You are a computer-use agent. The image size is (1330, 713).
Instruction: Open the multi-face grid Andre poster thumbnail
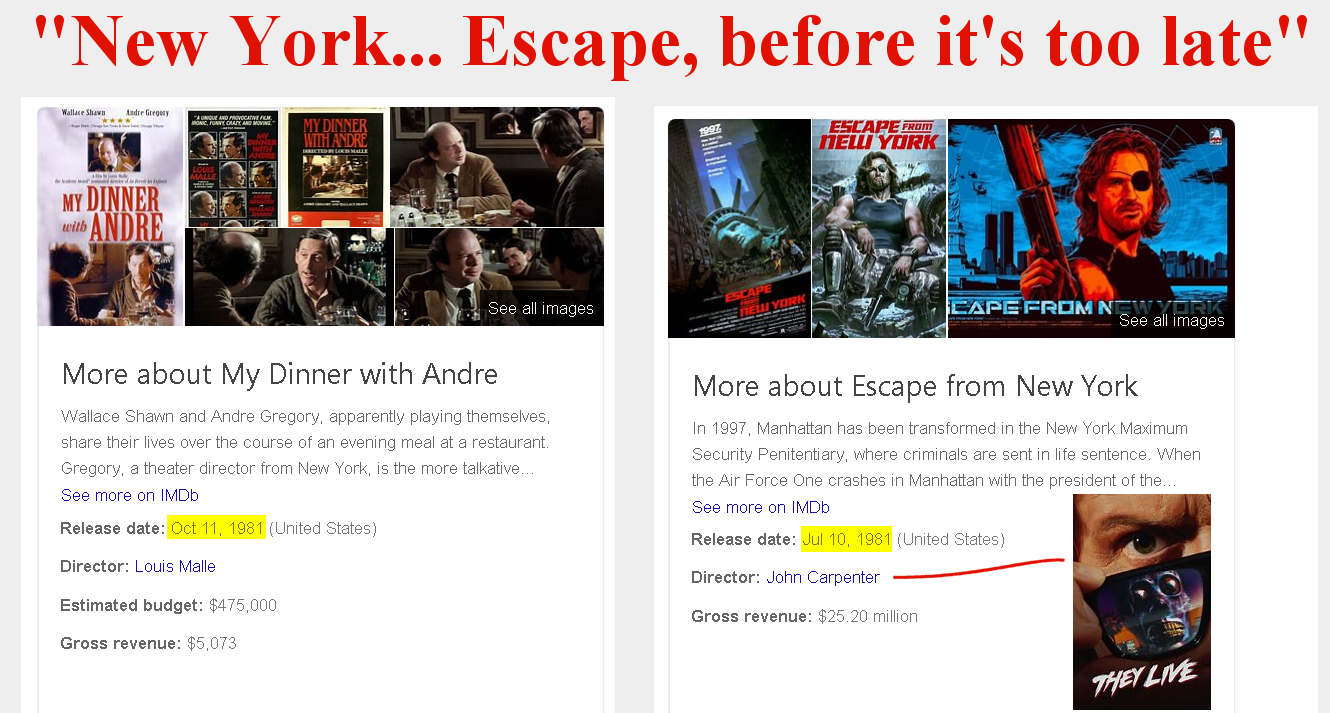(x=232, y=167)
